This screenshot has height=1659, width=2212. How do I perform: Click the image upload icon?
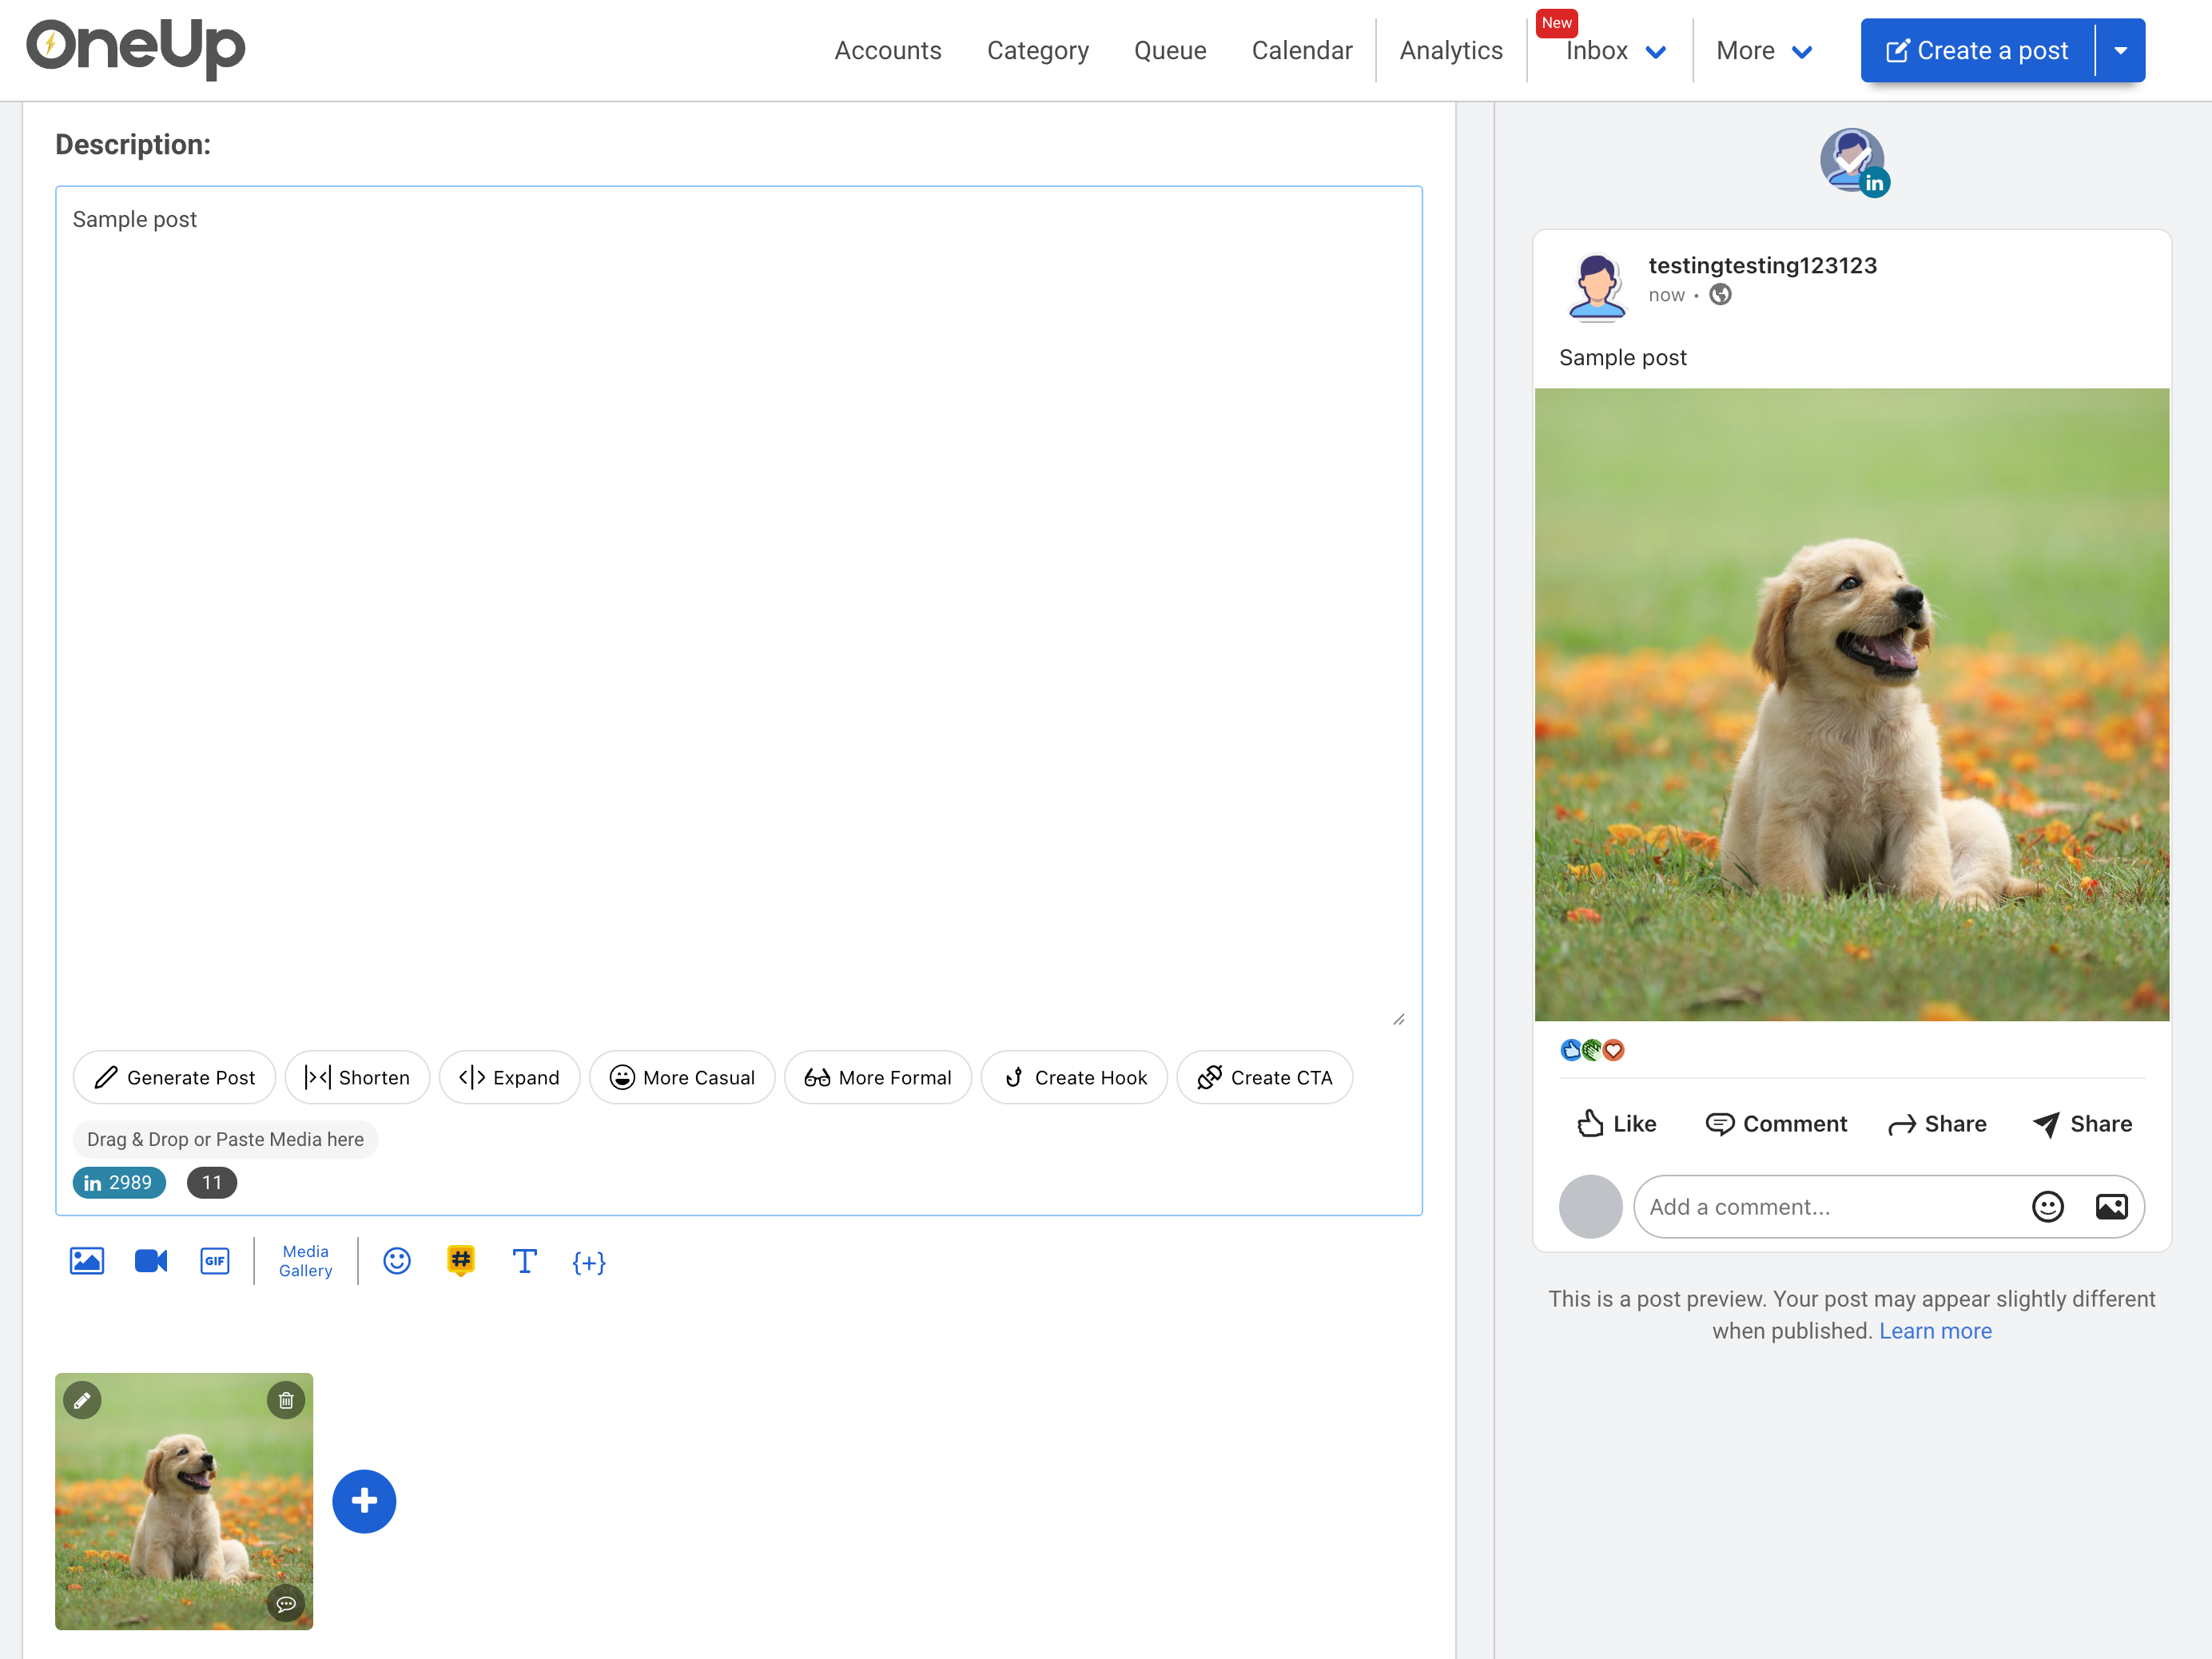[87, 1261]
